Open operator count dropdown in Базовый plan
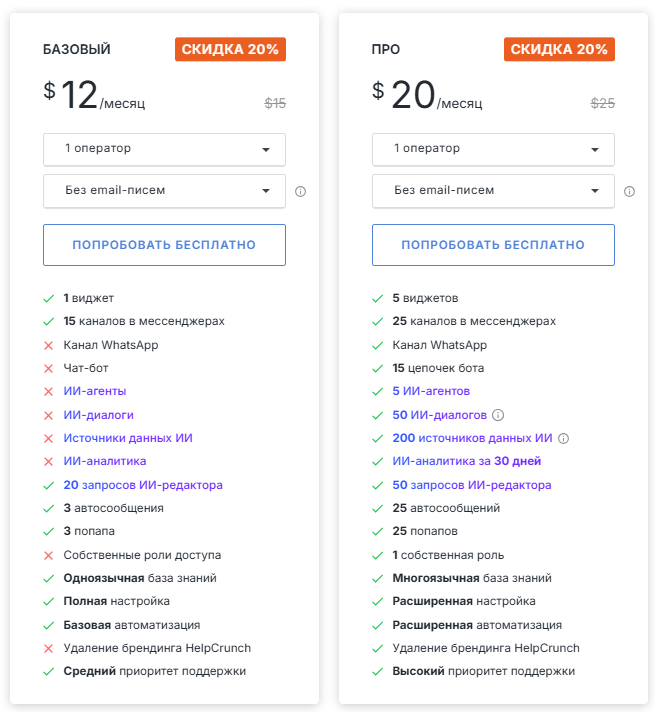This screenshot has width=655, height=712. (x=164, y=149)
